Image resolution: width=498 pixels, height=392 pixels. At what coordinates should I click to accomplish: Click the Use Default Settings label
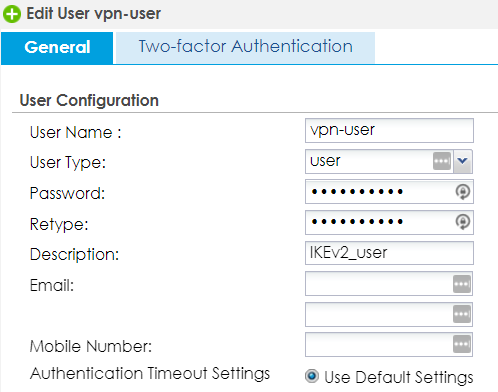(399, 378)
